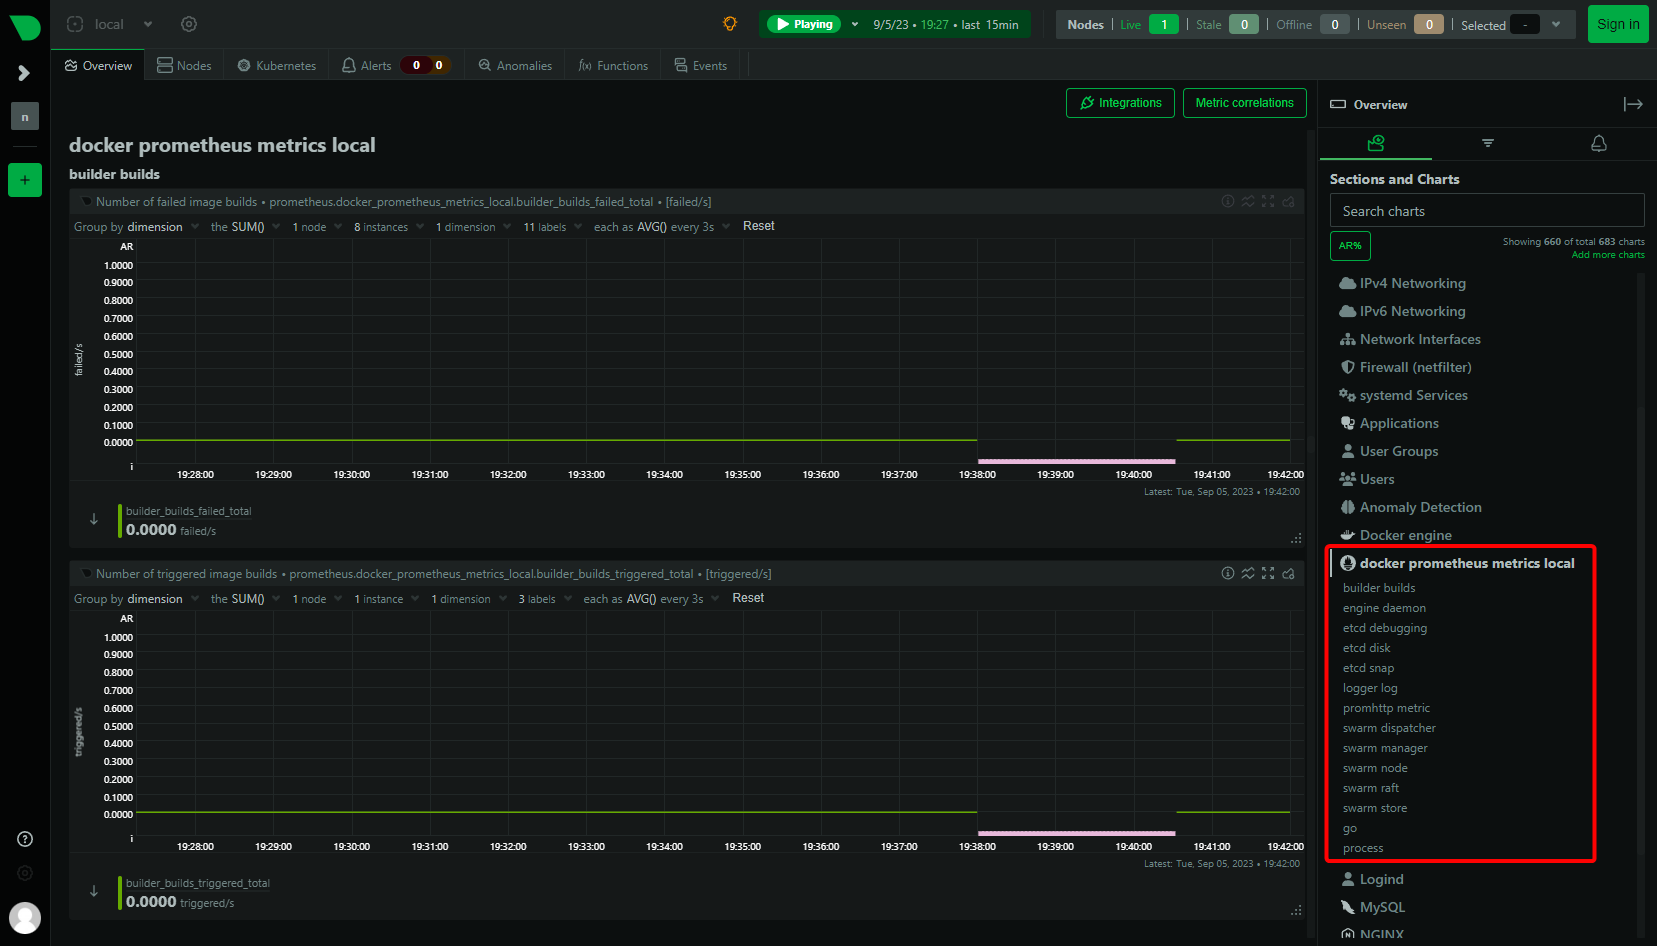The width and height of the screenshot is (1657, 946).
Task: Open the chart information icon on builder builds chart
Action: click(1228, 201)
